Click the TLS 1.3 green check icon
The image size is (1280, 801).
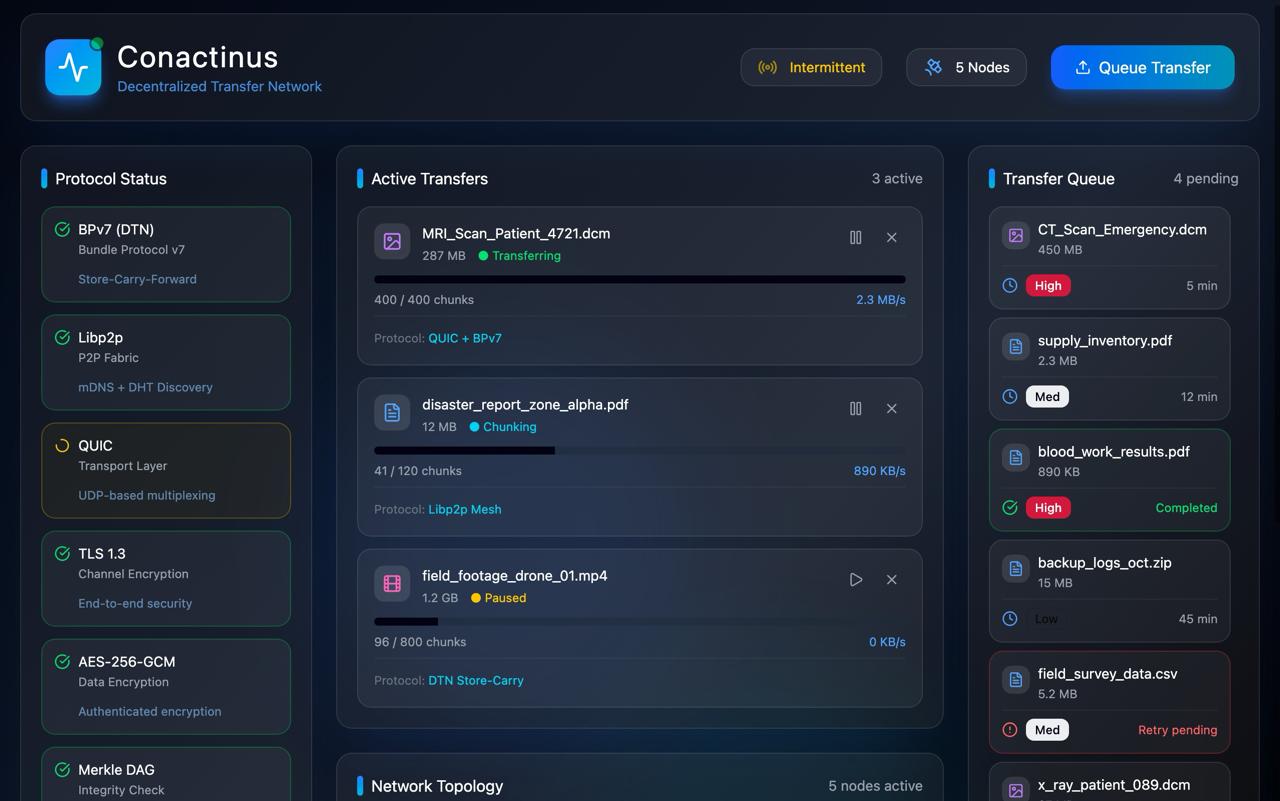click(x=62, y=553)
